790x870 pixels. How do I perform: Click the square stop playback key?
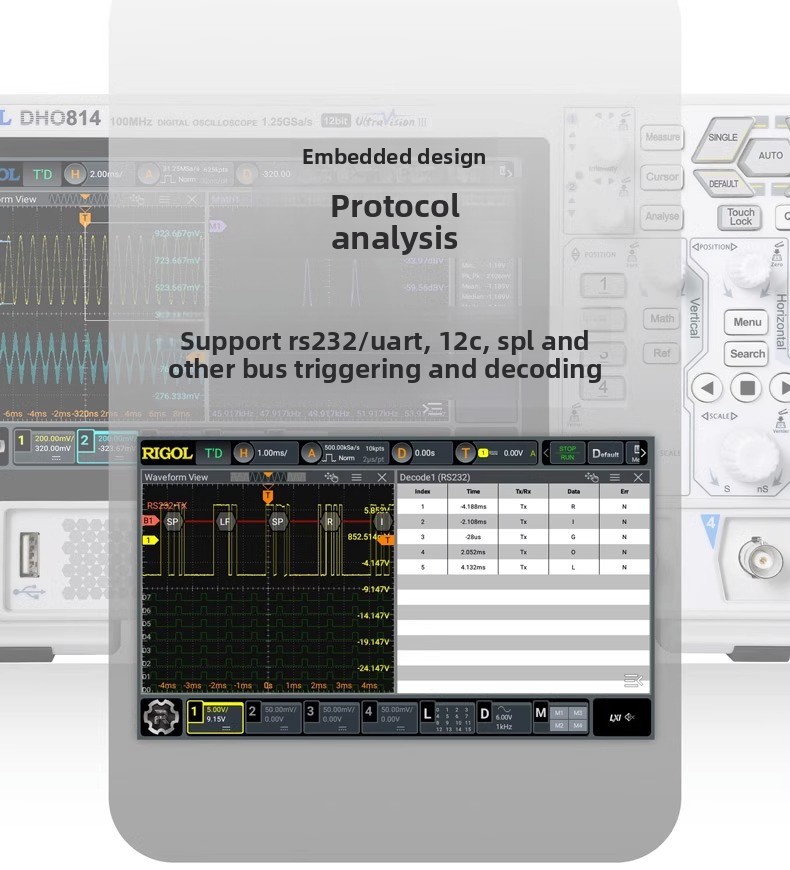tap(747, 388)
